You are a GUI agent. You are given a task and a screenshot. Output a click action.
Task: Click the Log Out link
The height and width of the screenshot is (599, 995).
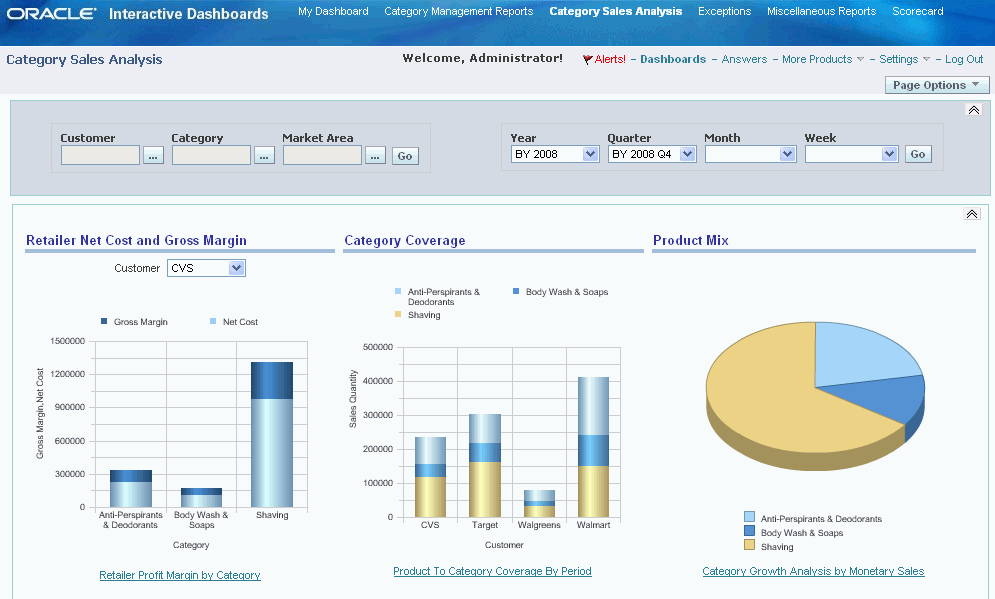coord(964,59)
